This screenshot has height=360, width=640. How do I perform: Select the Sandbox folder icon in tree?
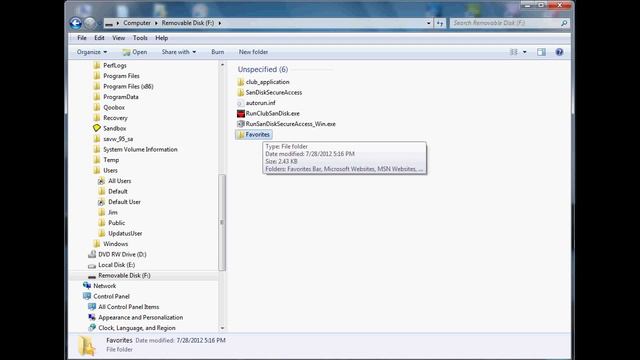[97, 128]
